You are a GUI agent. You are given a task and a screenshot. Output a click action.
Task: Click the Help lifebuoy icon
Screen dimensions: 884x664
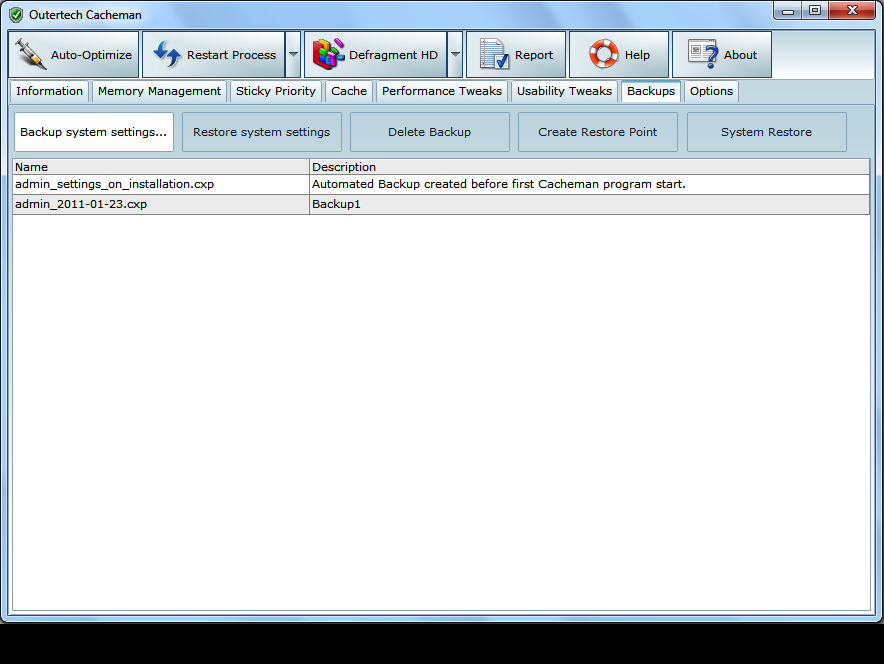(603, 54)
